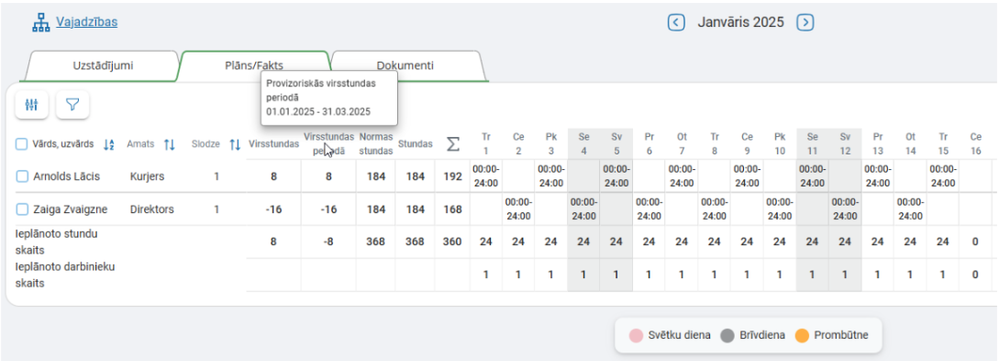999x361 pixels.
Task: Switch to the Dokumenti tab
Action: click(405, 66)
